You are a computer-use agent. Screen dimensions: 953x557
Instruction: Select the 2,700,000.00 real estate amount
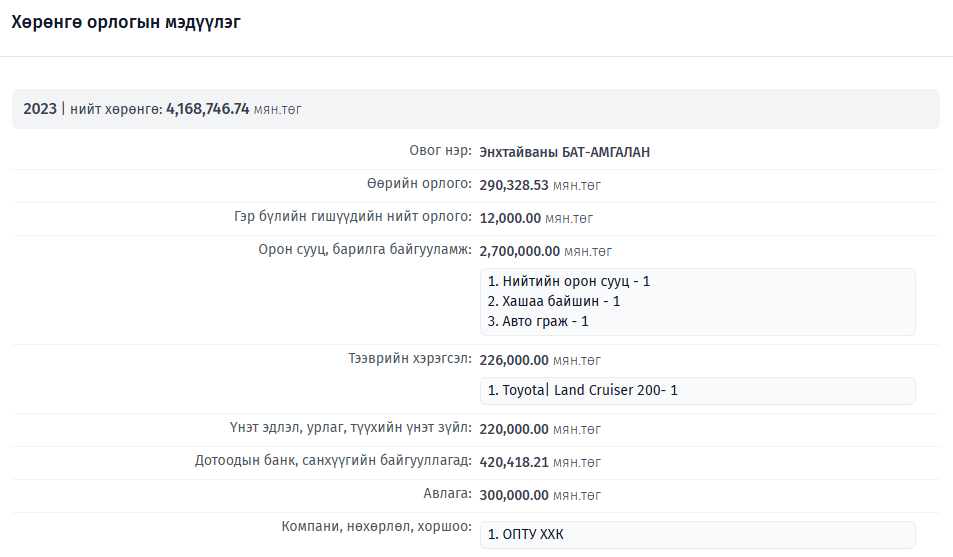[x=519, y=251]
